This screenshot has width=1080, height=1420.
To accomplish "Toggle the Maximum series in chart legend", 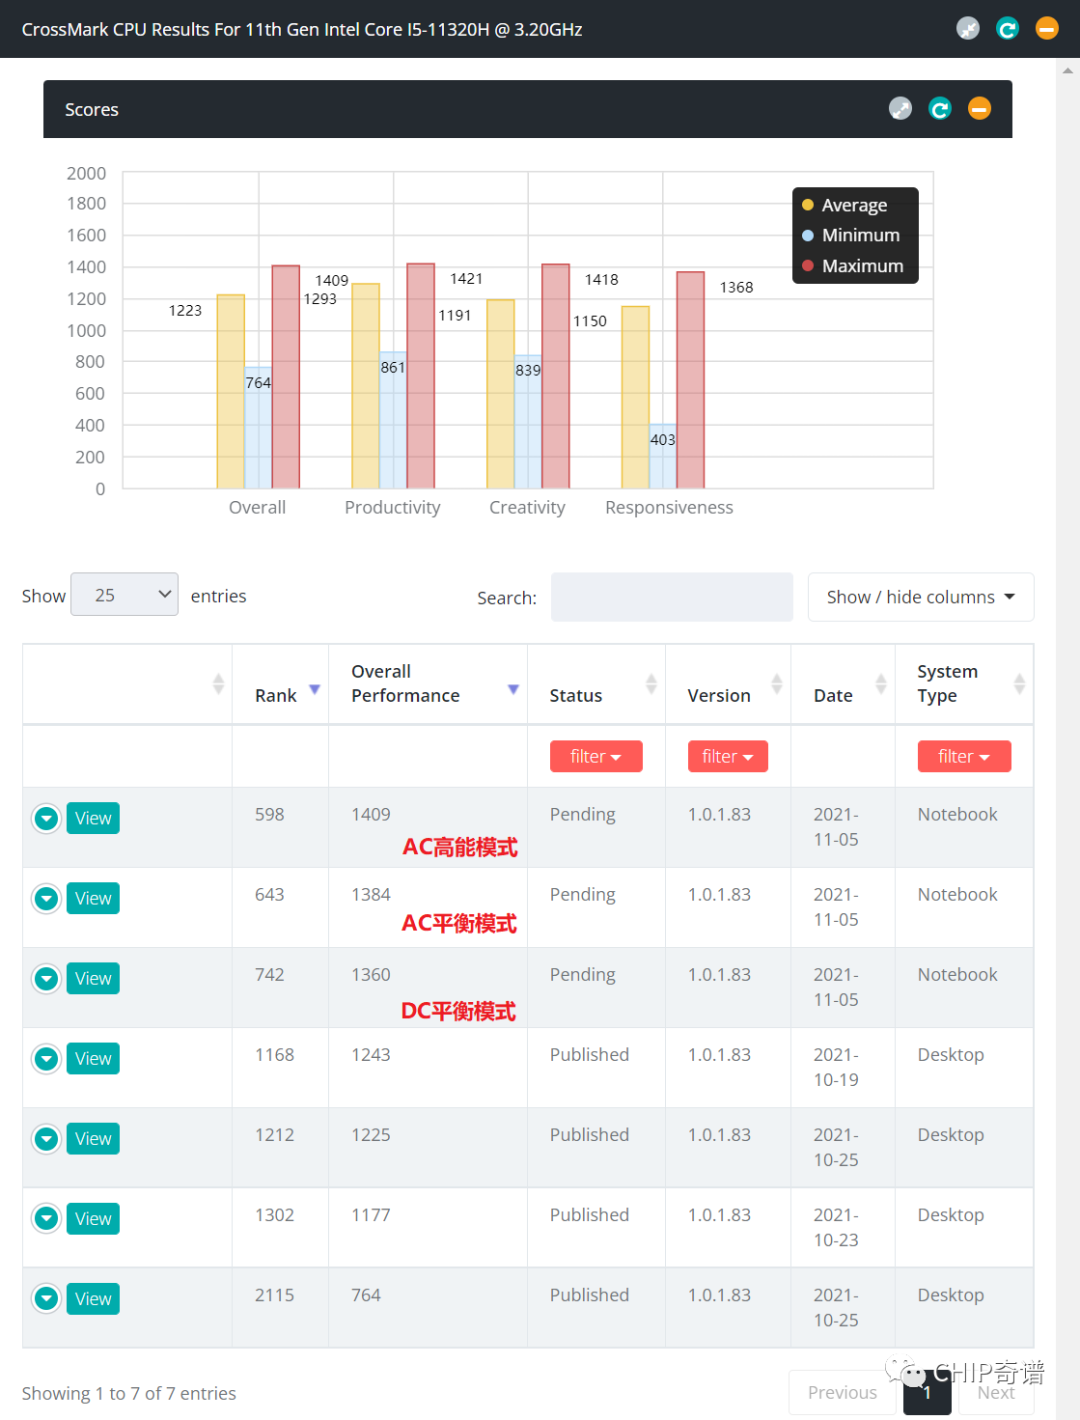I will click(x=853, y=266).
